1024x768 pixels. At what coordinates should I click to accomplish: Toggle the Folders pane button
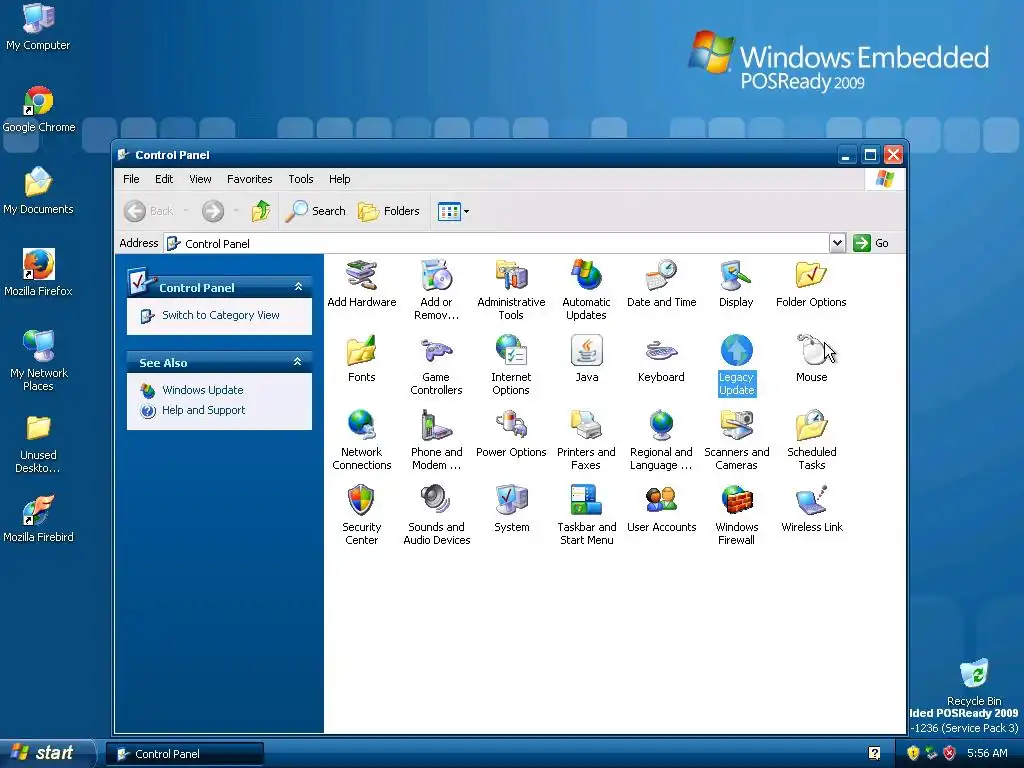[x=389, y=211]
